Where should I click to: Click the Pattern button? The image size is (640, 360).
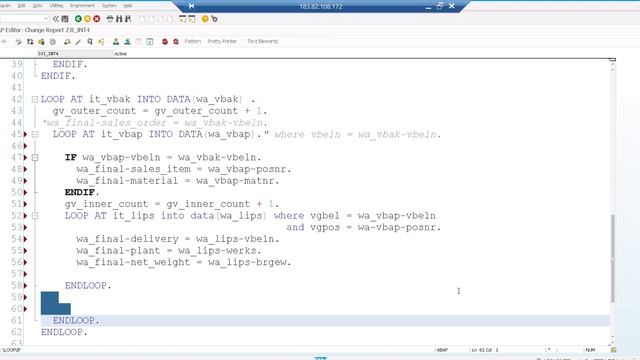pyautogui.click(x=193, y=42)
